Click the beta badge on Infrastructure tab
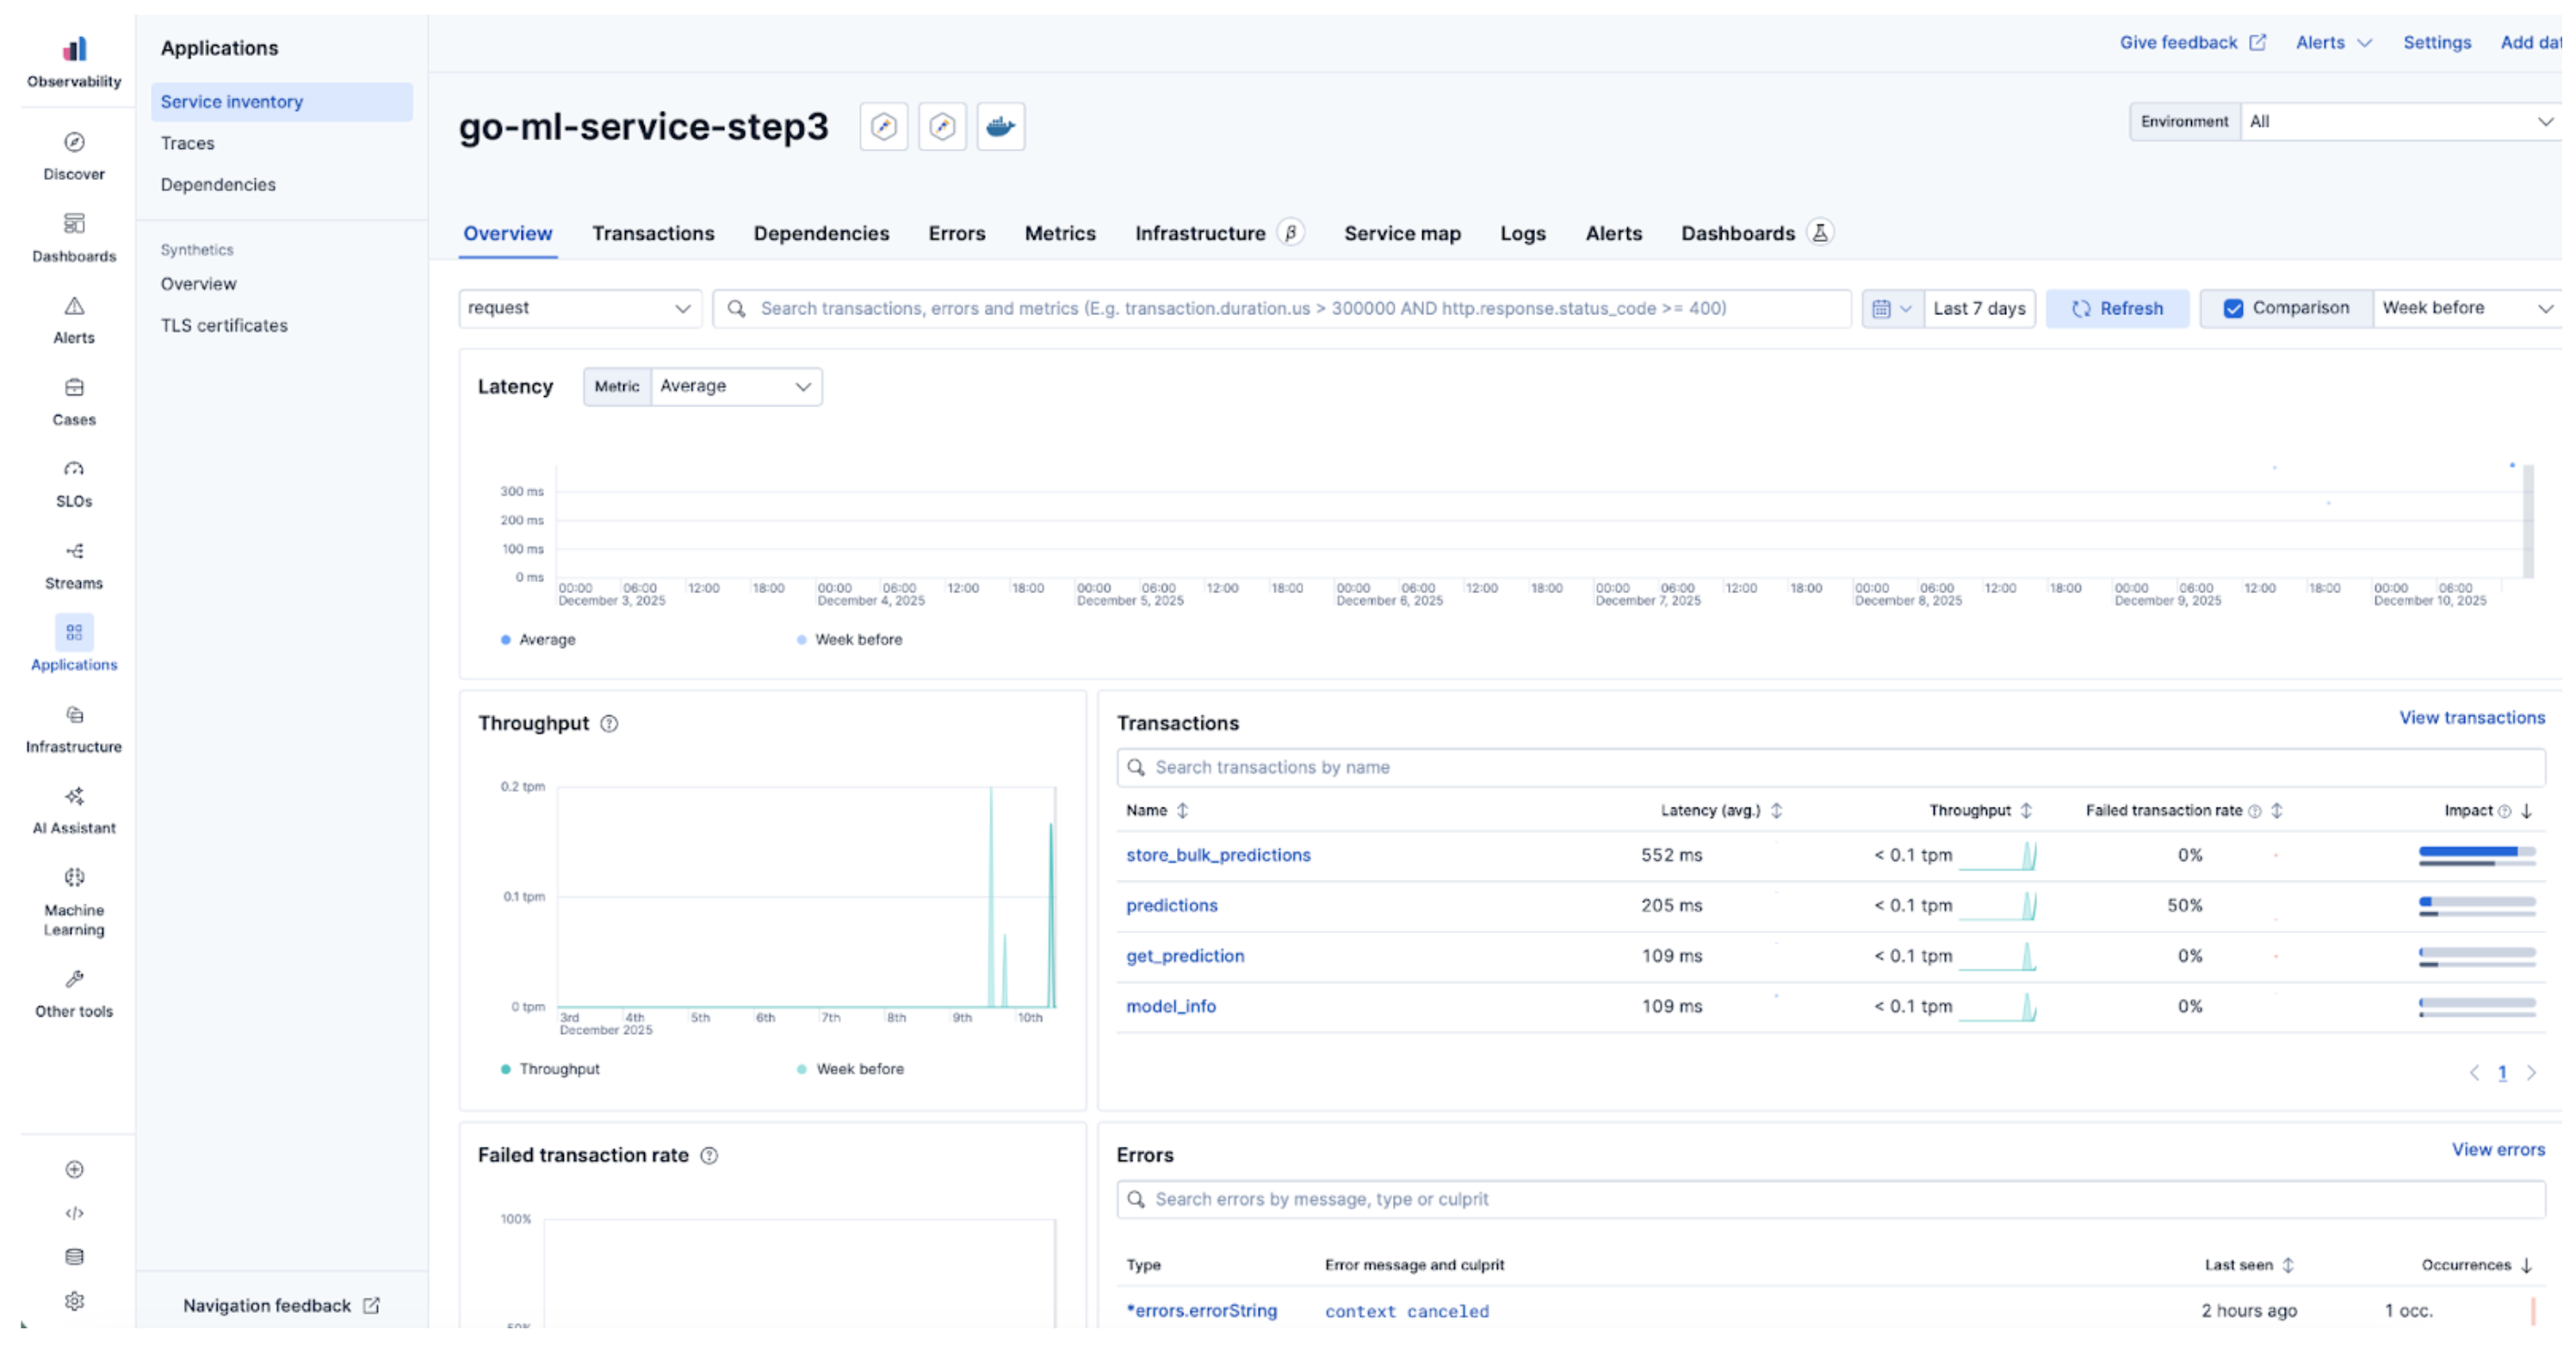Viewport: 2576px width, 1355px height. click(x=1291, y=233)
